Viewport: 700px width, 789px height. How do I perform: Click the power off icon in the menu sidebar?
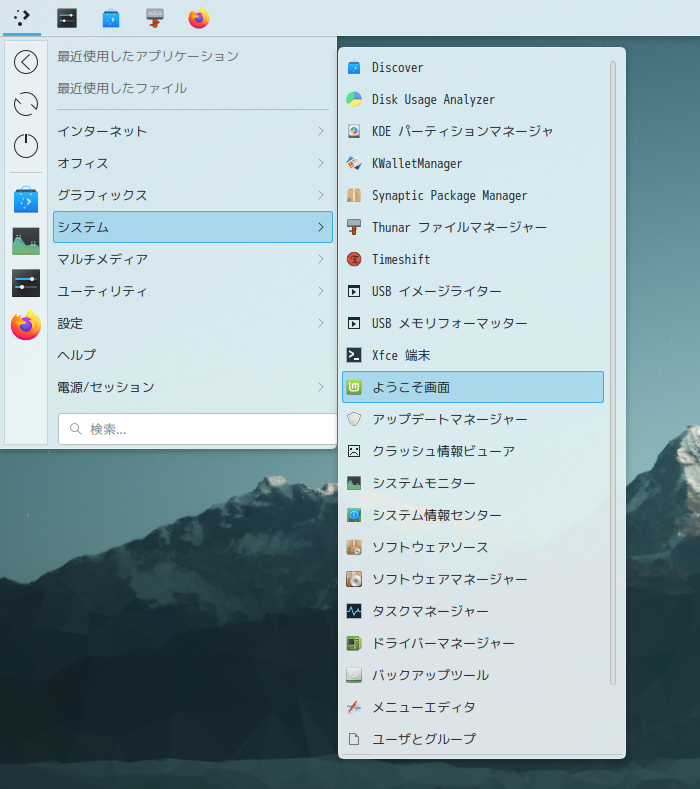26,146
